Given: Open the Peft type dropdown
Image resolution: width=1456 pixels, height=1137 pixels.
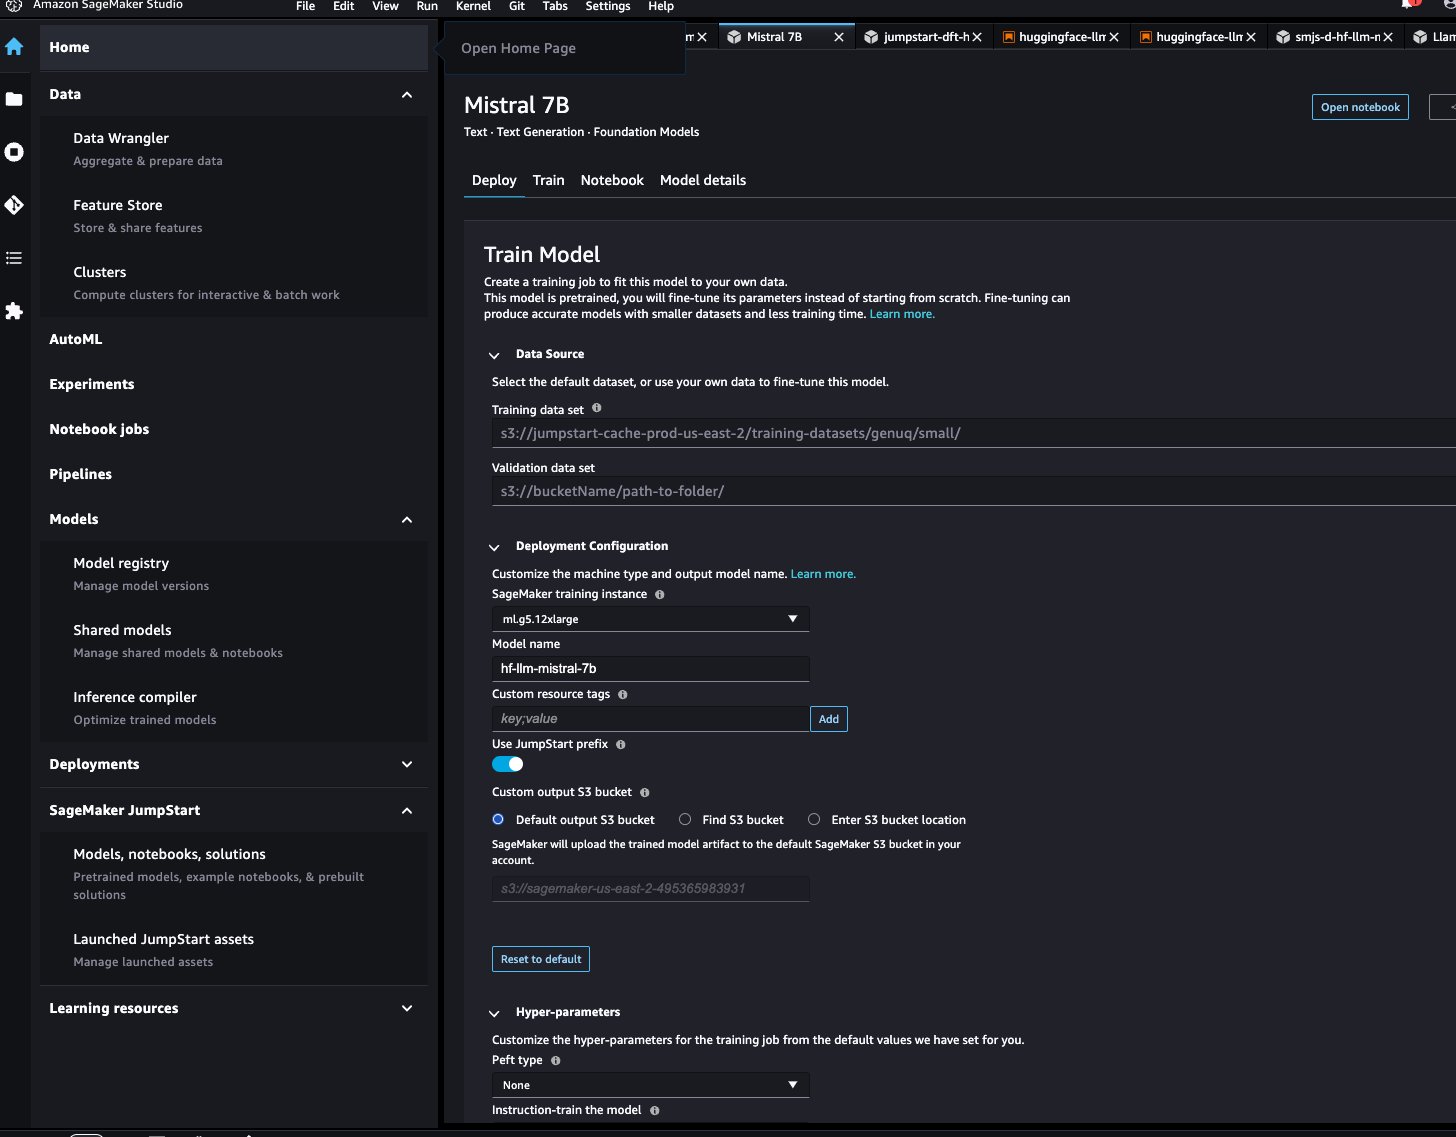Looking at the screenshot, I should point(650,1085).
